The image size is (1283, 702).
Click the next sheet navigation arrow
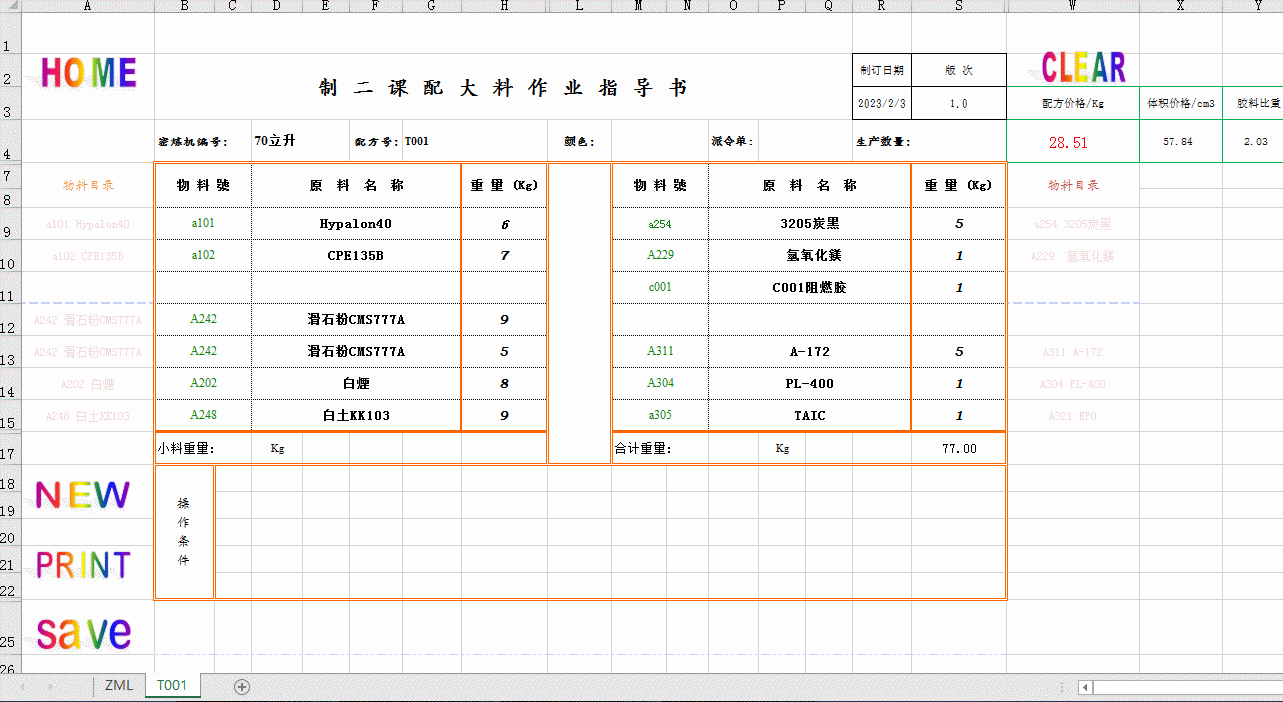pos(49,686)
